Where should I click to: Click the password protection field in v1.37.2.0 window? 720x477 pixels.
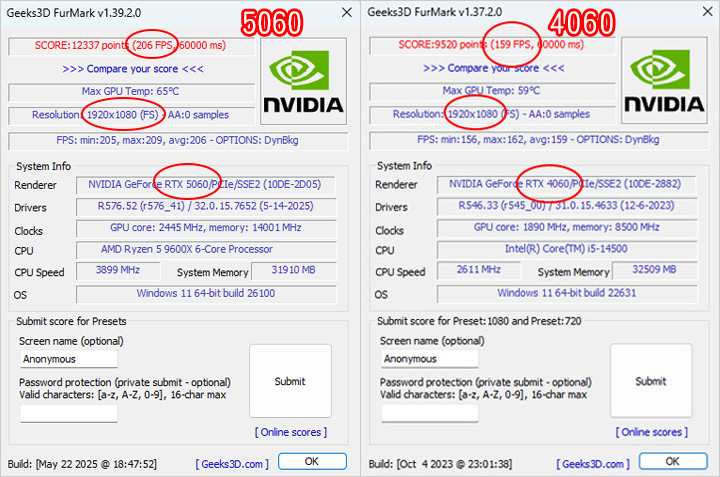(x=430, y=413)
